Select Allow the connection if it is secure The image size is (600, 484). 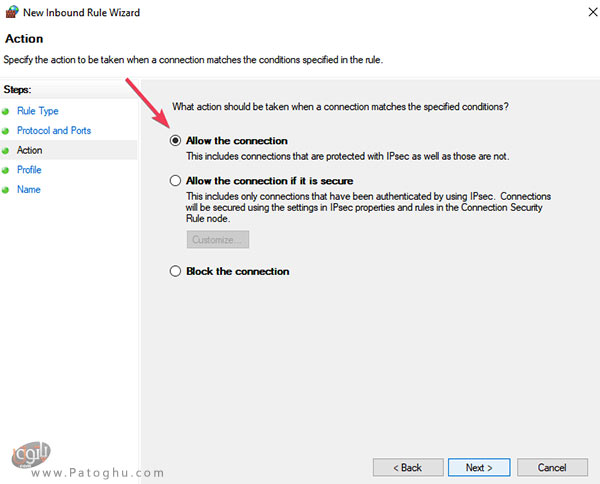(175, 181)
